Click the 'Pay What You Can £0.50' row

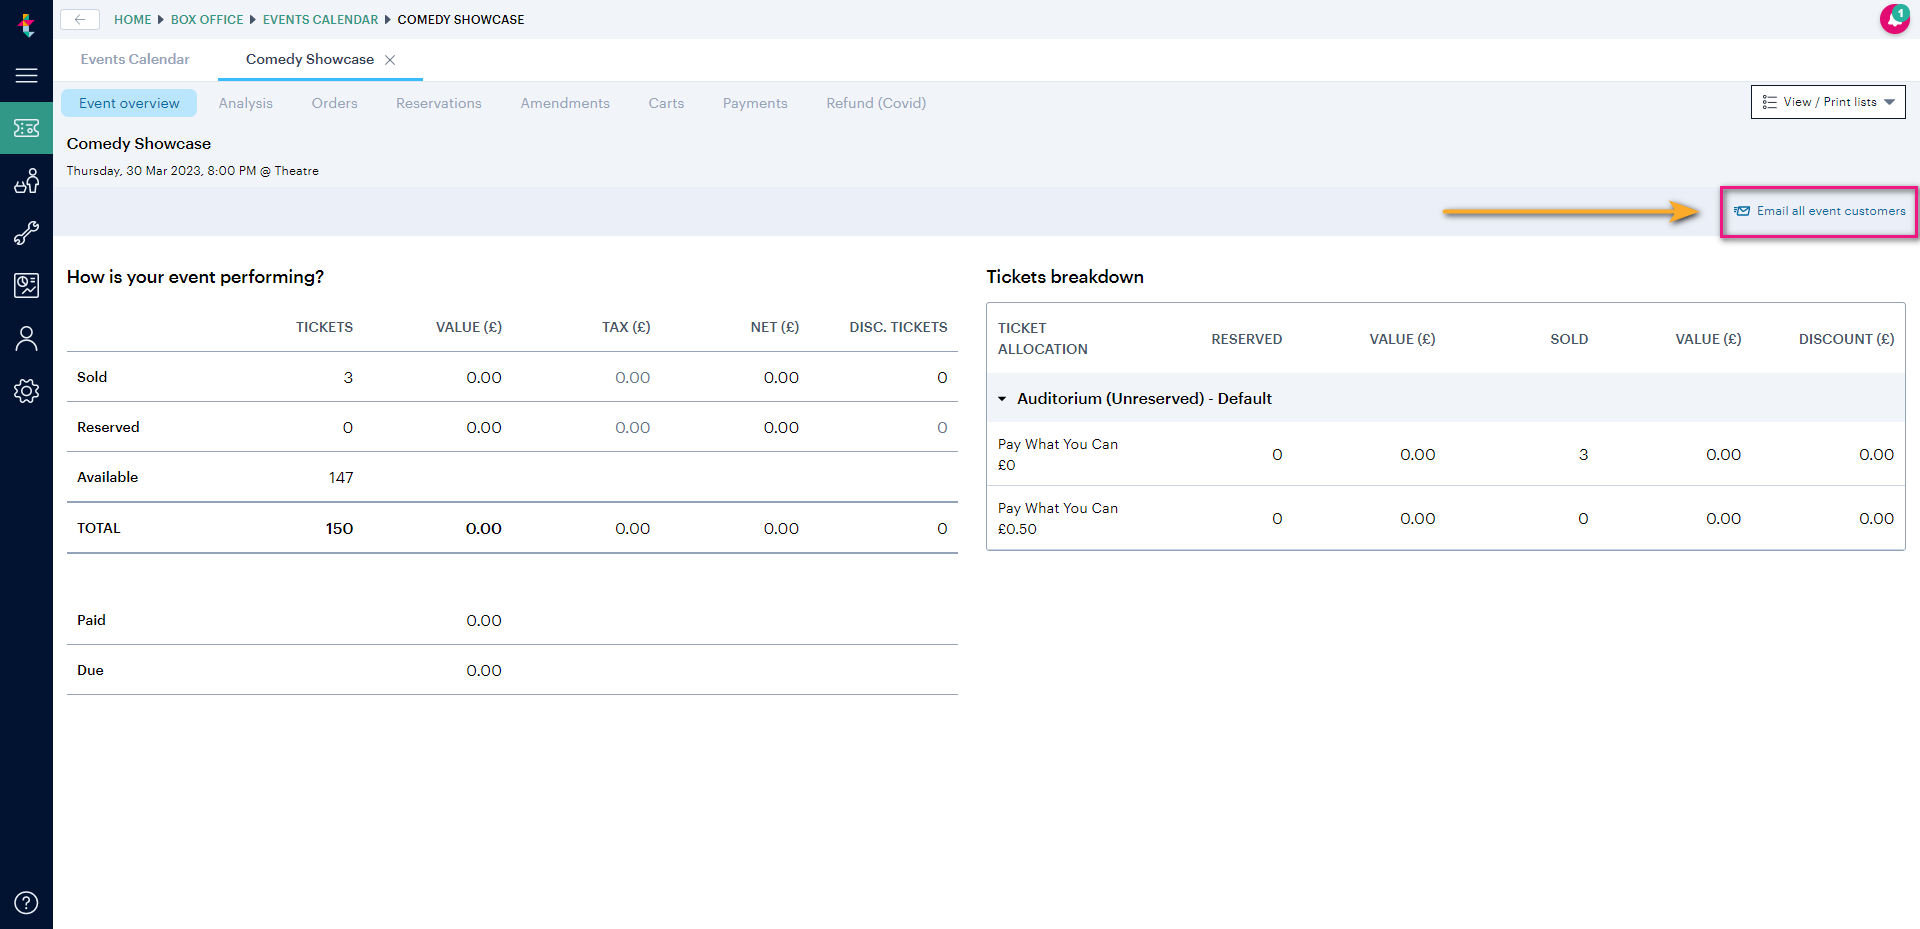click(x=1445, y=518)
